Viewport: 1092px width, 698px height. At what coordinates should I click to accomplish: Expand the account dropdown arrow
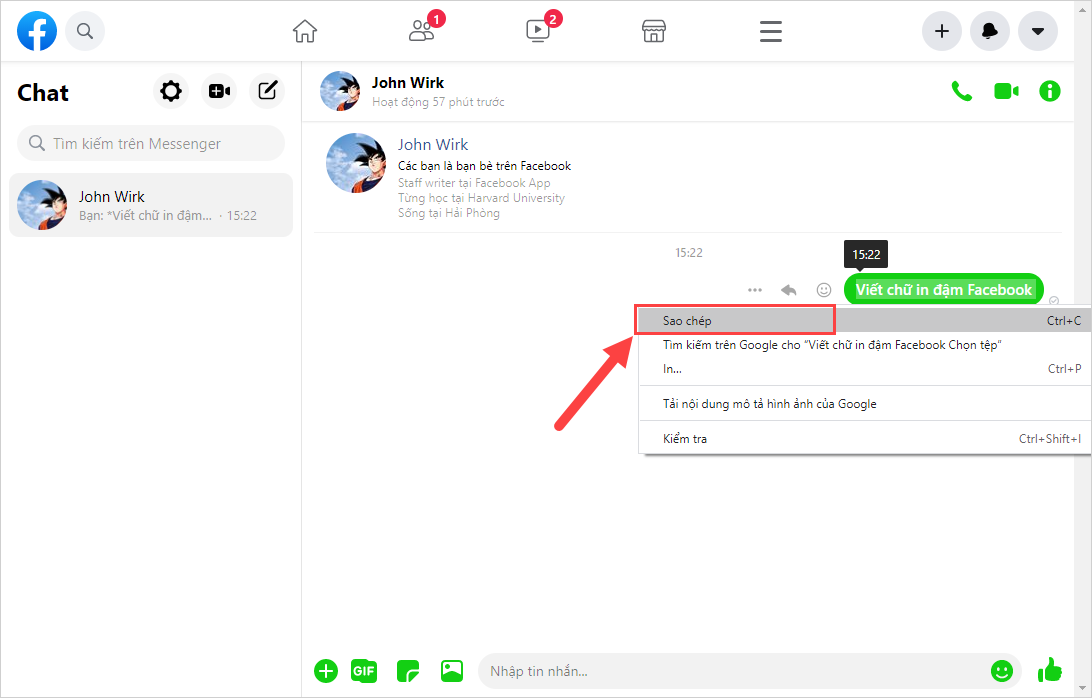[x=1038, y=31]
